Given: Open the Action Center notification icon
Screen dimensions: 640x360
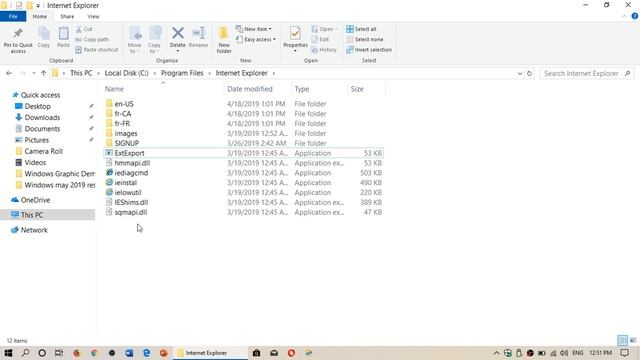Looking at the screenshot, I should pyautogui.click(x=625, y=353).
